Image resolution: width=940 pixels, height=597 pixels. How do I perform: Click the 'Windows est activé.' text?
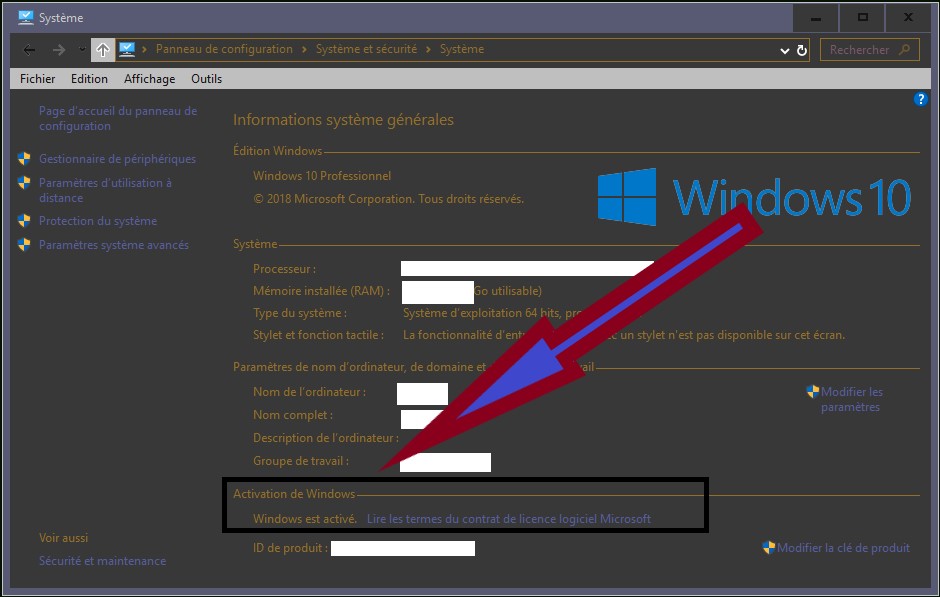point(305,518)
